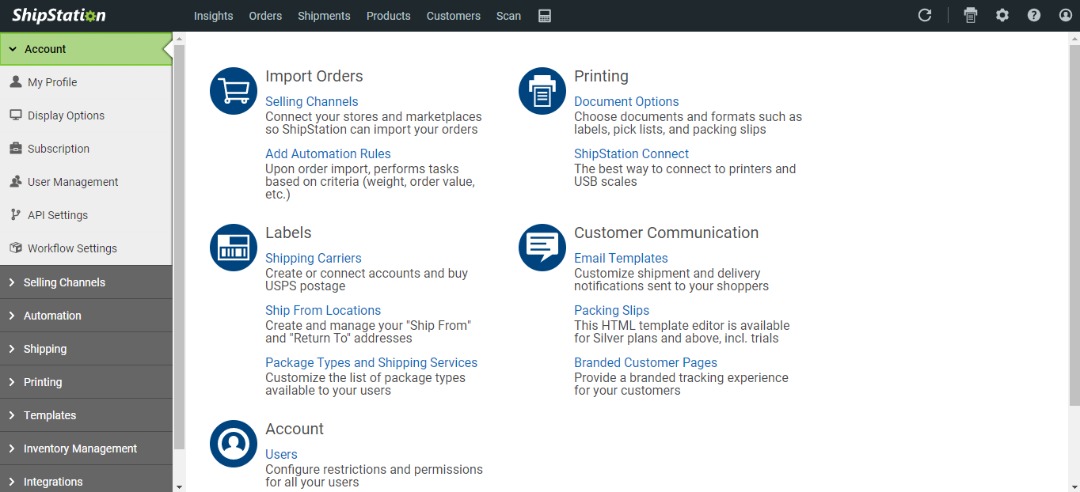Click the Branded Customer Pages link
The image size is (1080, 492).
(x=645, y=362)
